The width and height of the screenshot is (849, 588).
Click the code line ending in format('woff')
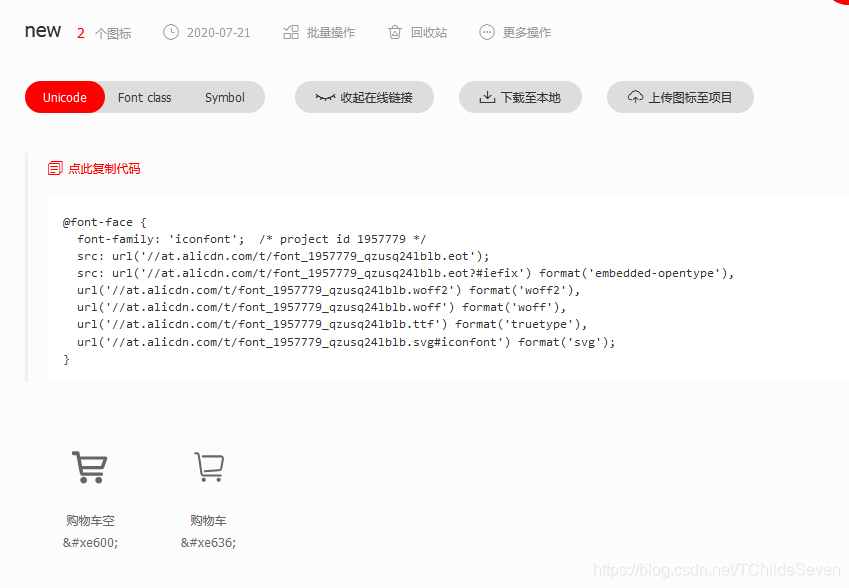321,307
